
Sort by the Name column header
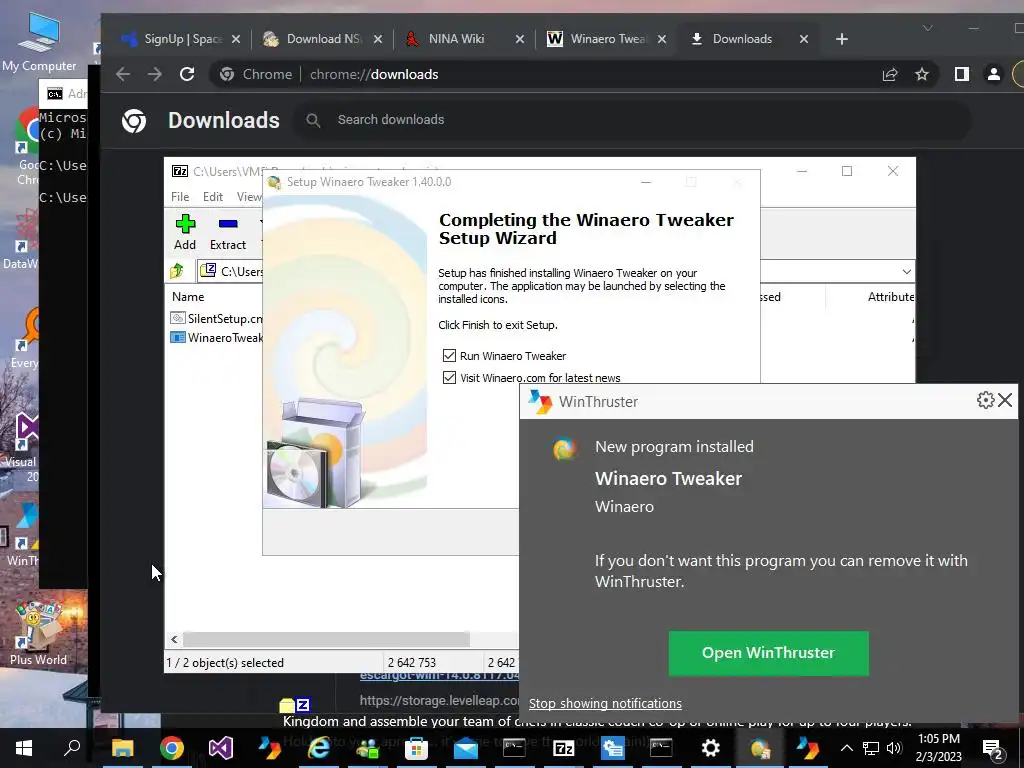point(188,296)
